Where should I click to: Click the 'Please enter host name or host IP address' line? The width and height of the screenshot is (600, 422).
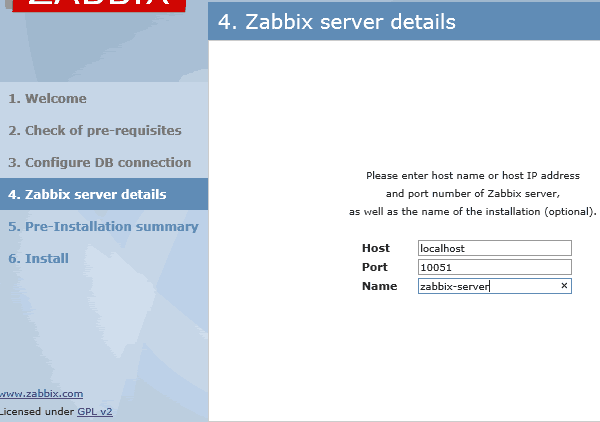[473, 176]
